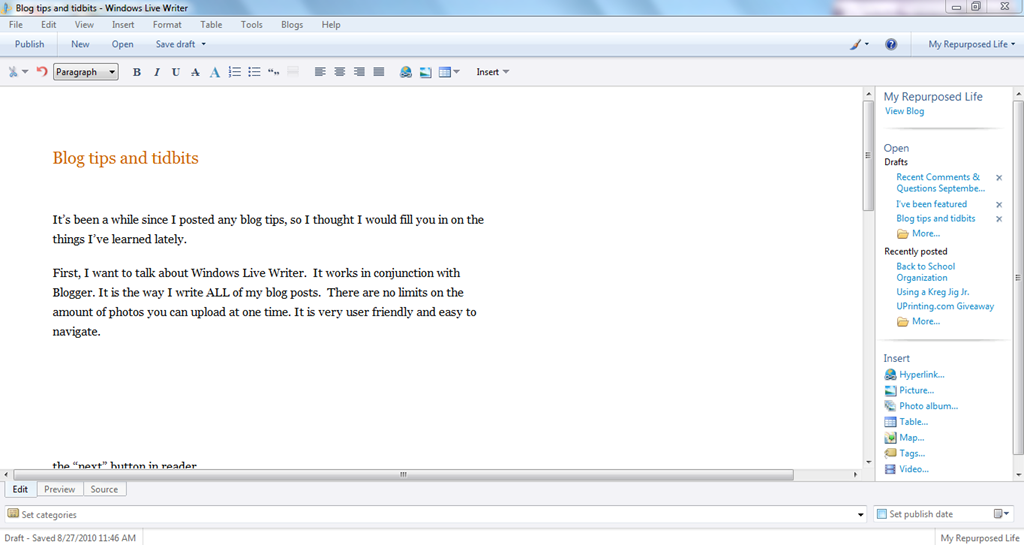The image size is (1024, 545).
Task: Click the sidebar Table... link
Action: (x=914, y=422)
